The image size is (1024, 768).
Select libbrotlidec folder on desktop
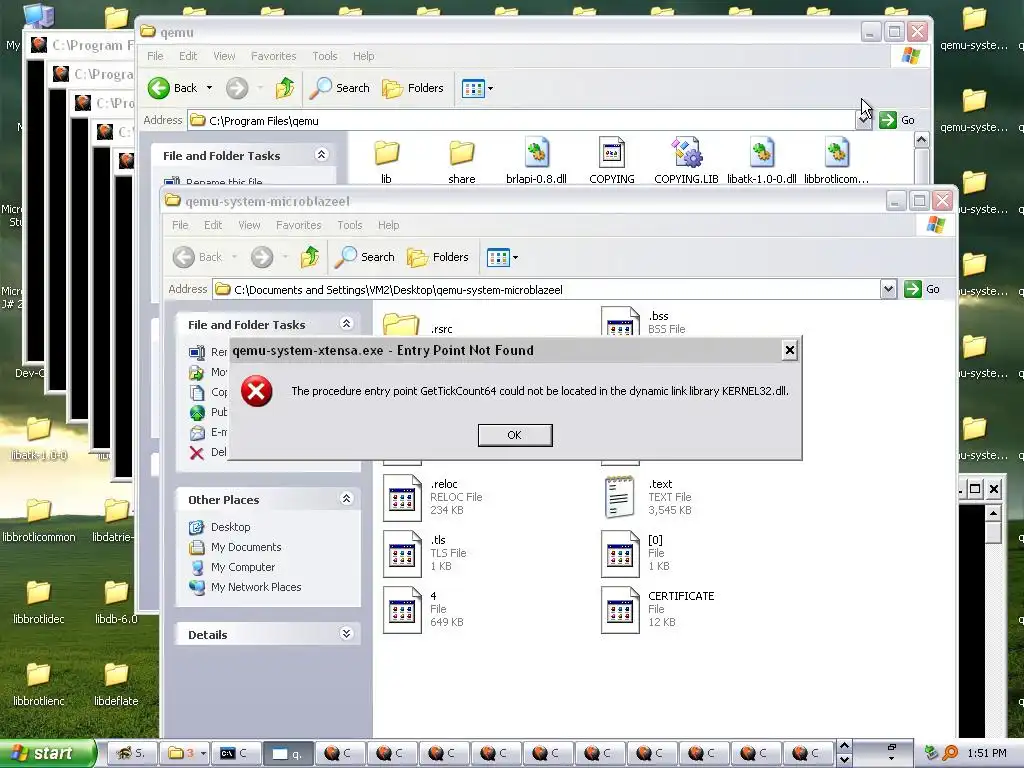coord(39,592)
